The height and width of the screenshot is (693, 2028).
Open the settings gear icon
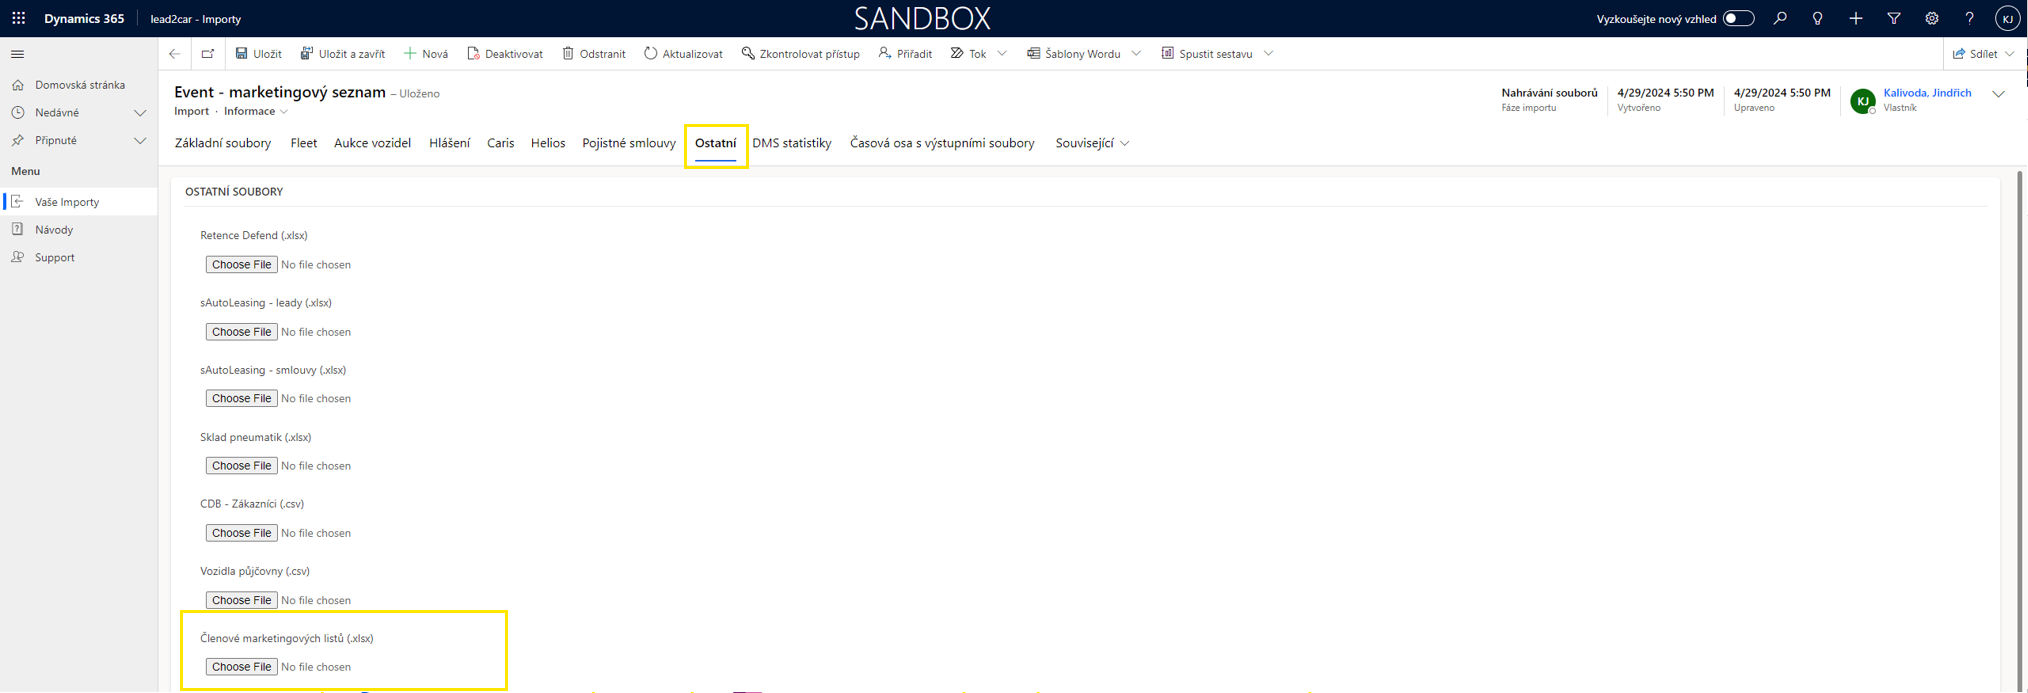1931,18
